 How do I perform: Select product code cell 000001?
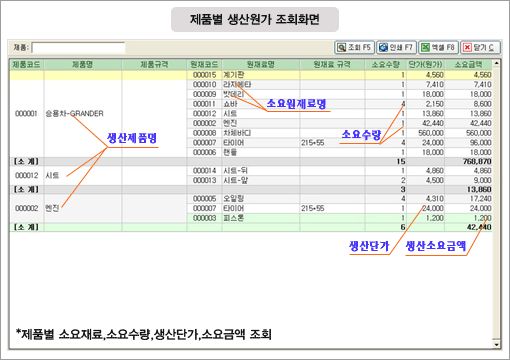pos(26,114)
